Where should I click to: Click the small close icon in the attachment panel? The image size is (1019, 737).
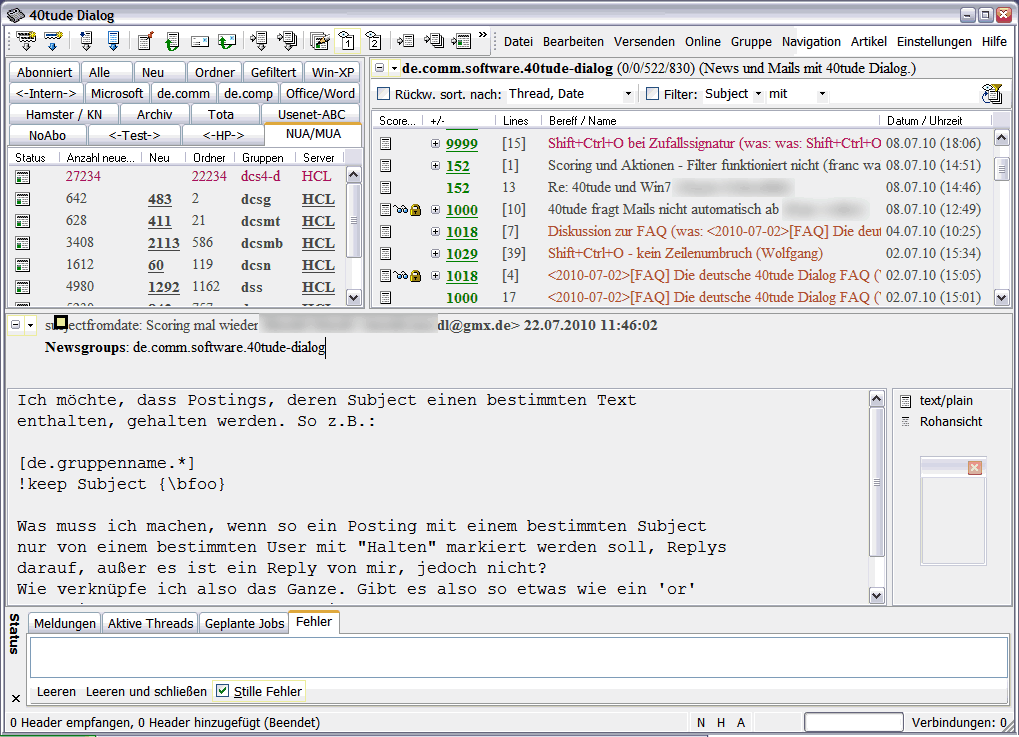click(975, 467)
